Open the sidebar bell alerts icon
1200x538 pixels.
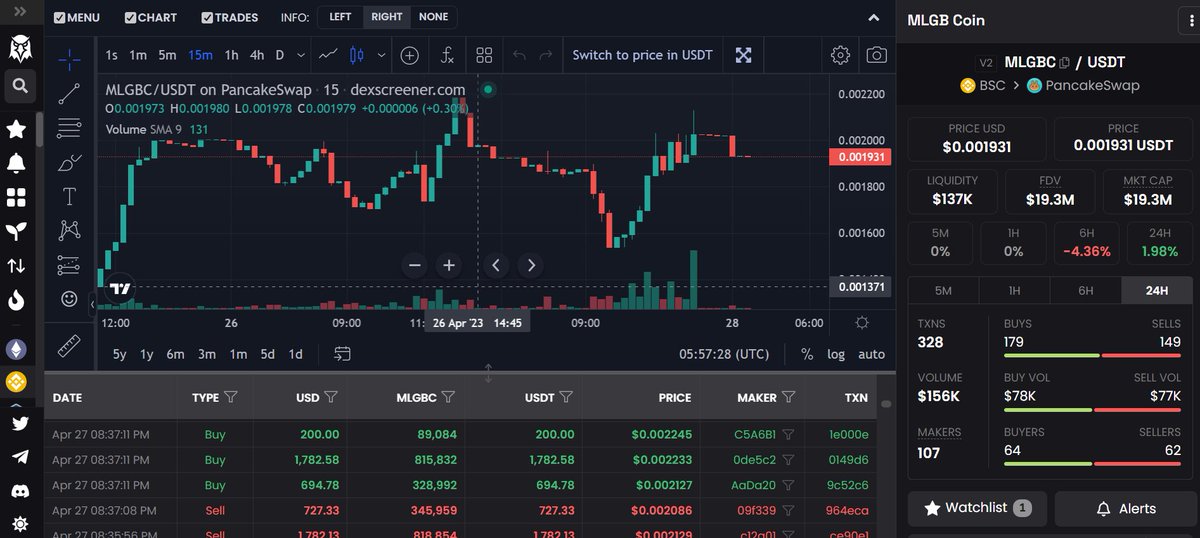(x=17, y=163)
